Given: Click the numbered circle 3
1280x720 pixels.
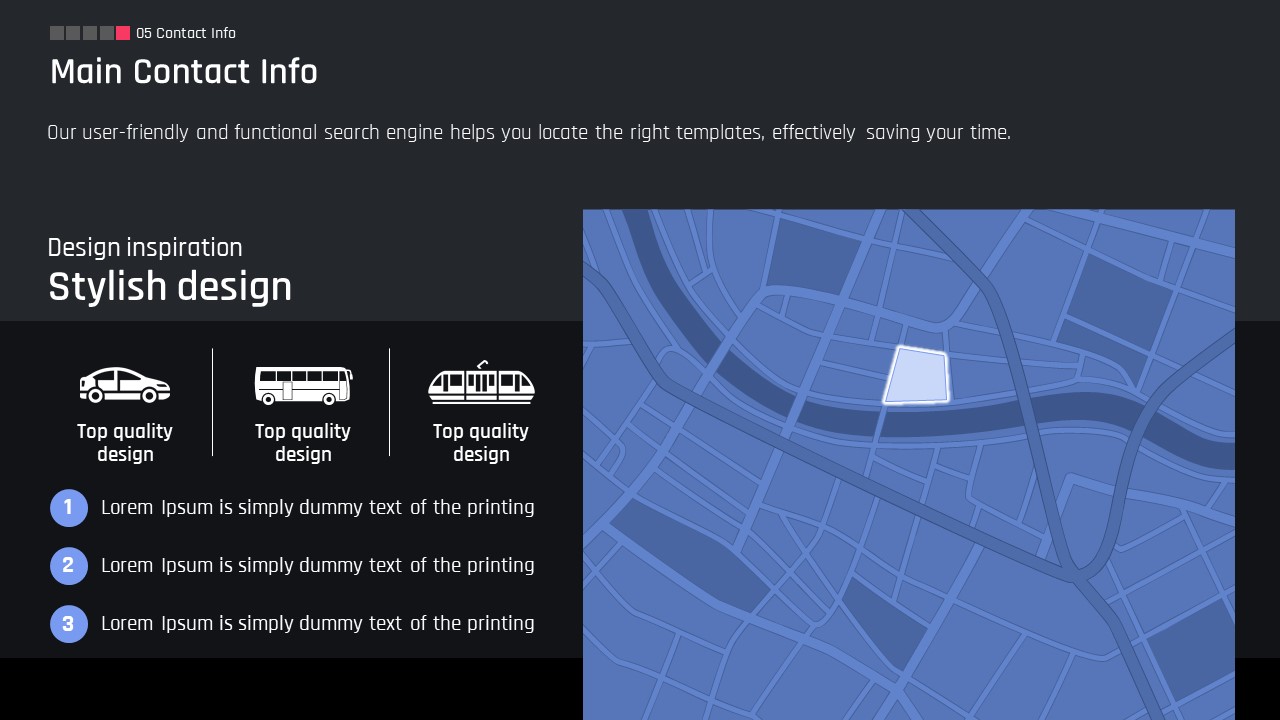Looking at the screenshot, I should coord(69,624).
